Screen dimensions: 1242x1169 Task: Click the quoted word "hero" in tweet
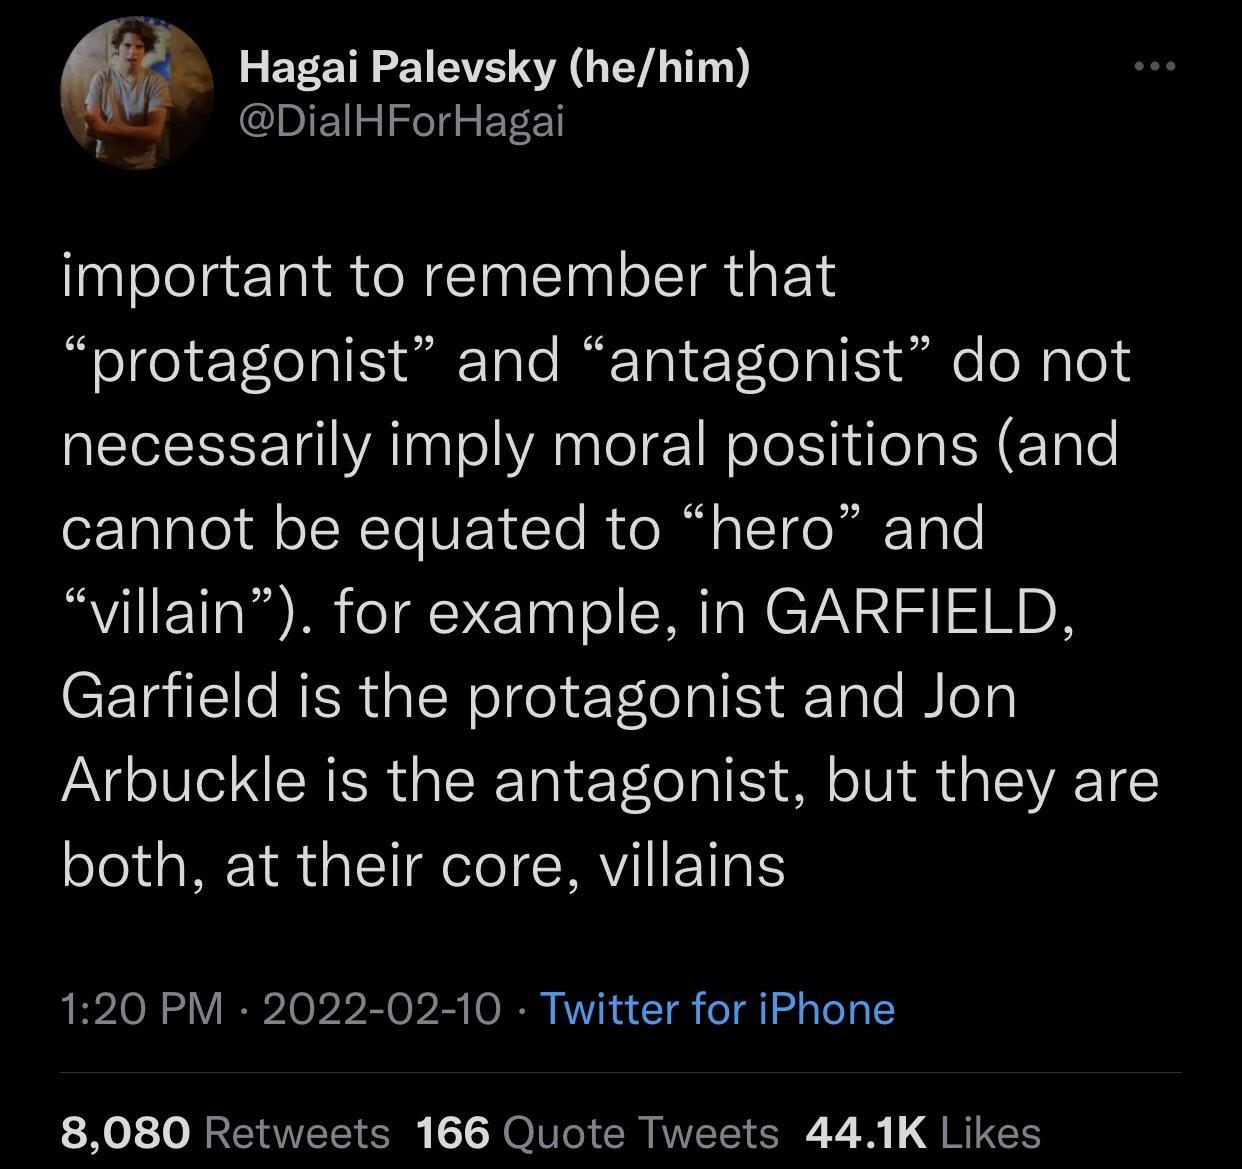click(770, 528)
